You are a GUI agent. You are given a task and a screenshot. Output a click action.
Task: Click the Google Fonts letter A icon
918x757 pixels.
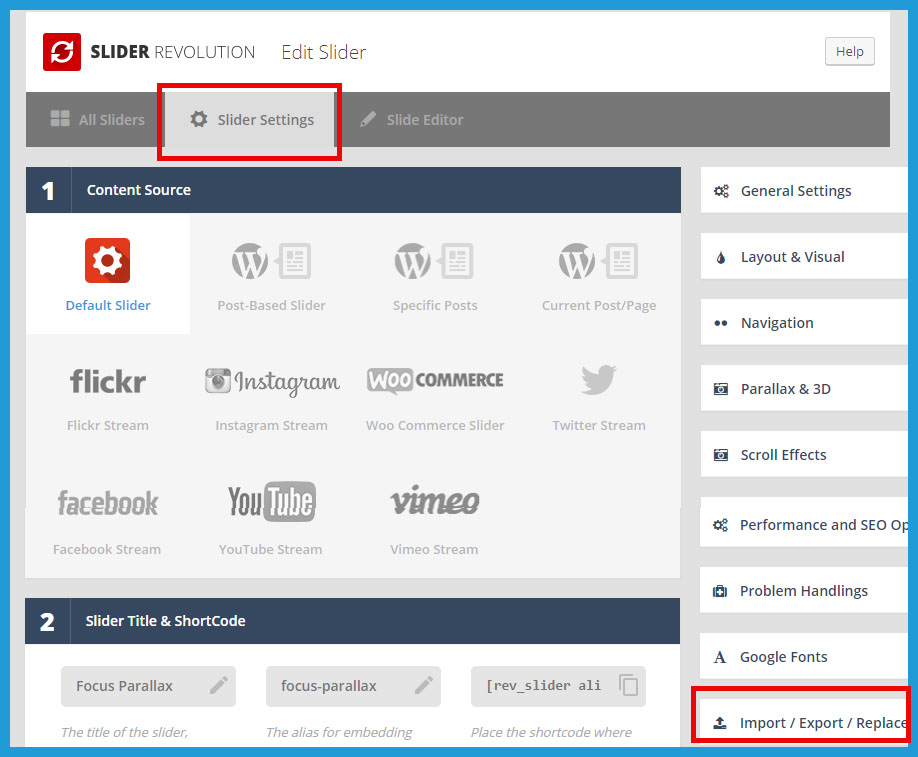click(x=720, y=657)
